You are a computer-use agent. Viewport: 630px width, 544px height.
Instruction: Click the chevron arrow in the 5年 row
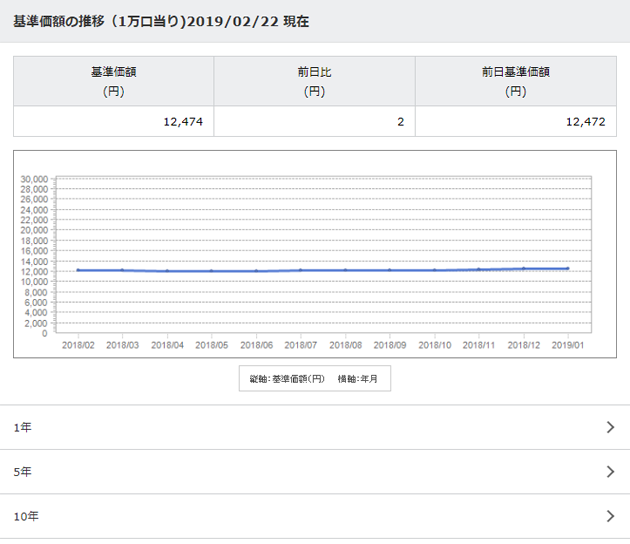coord(610,472)
